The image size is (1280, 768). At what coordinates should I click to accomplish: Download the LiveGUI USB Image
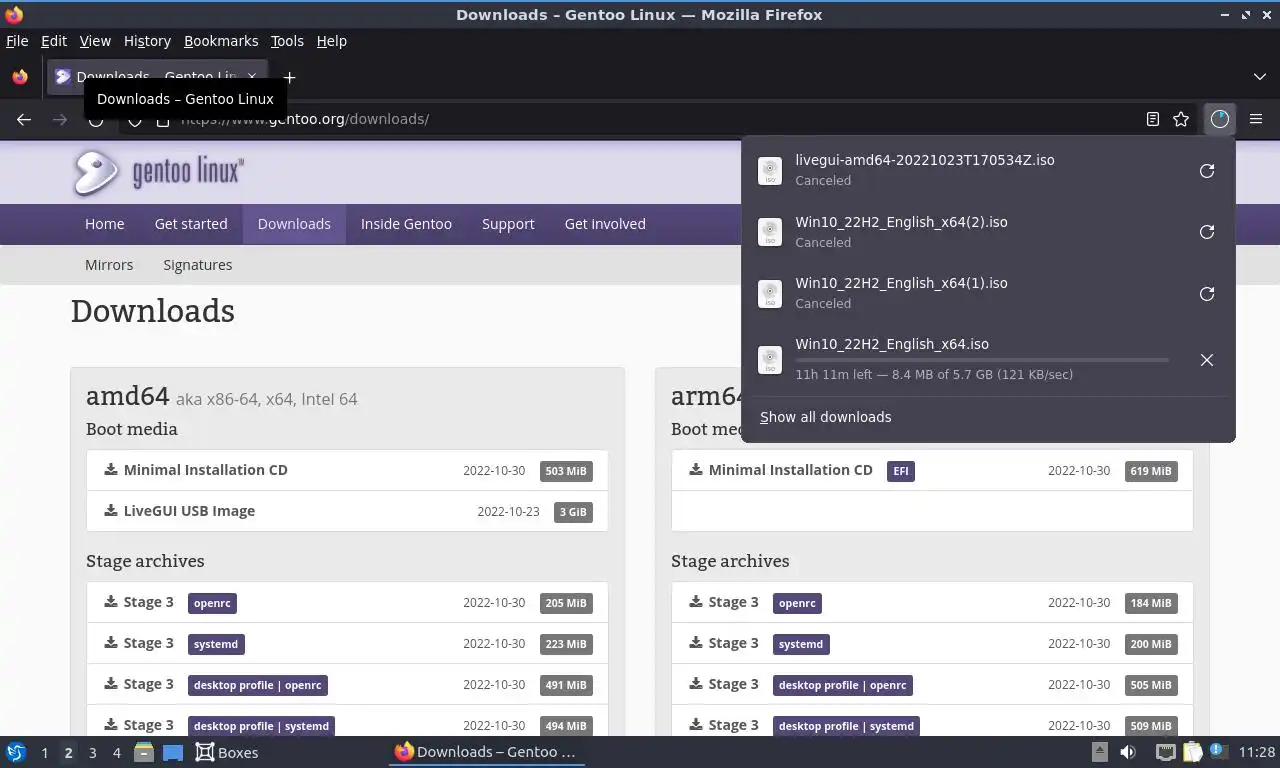(189, 511)
